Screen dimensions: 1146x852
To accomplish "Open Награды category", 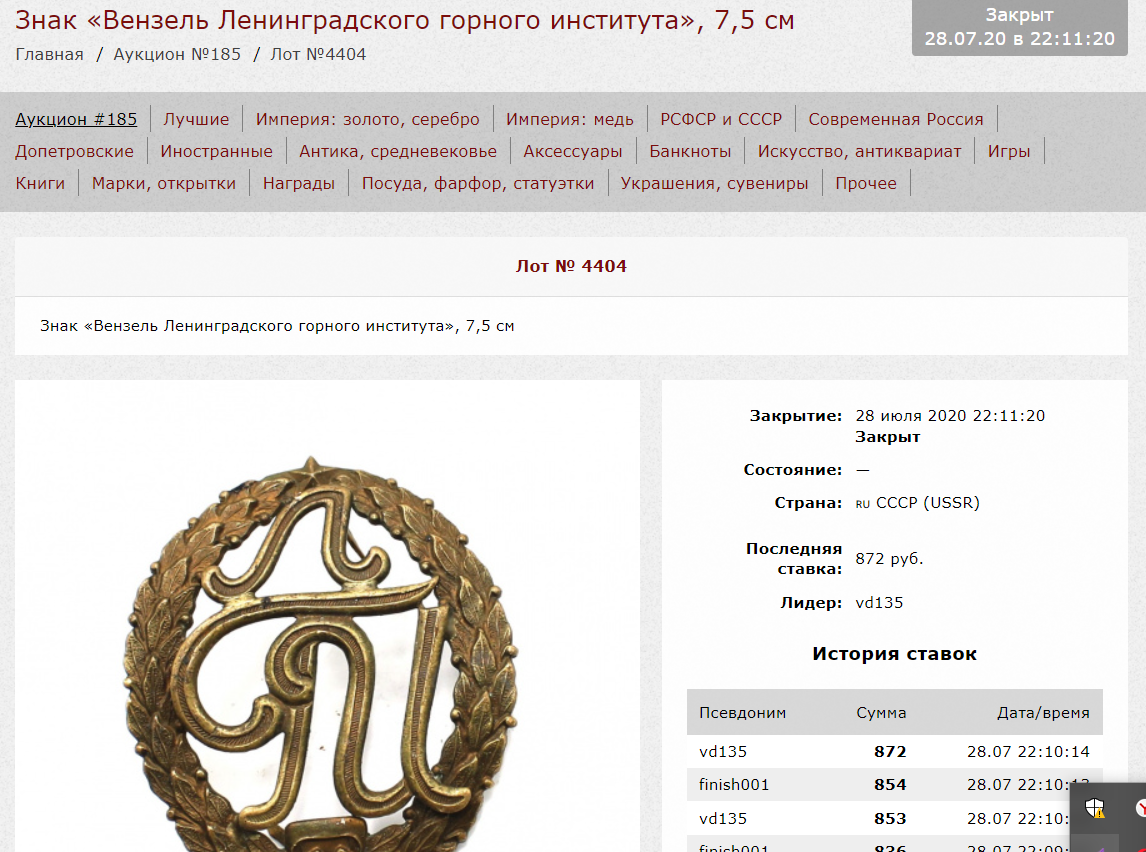I will pyautogui.click(x=298, y=183).
